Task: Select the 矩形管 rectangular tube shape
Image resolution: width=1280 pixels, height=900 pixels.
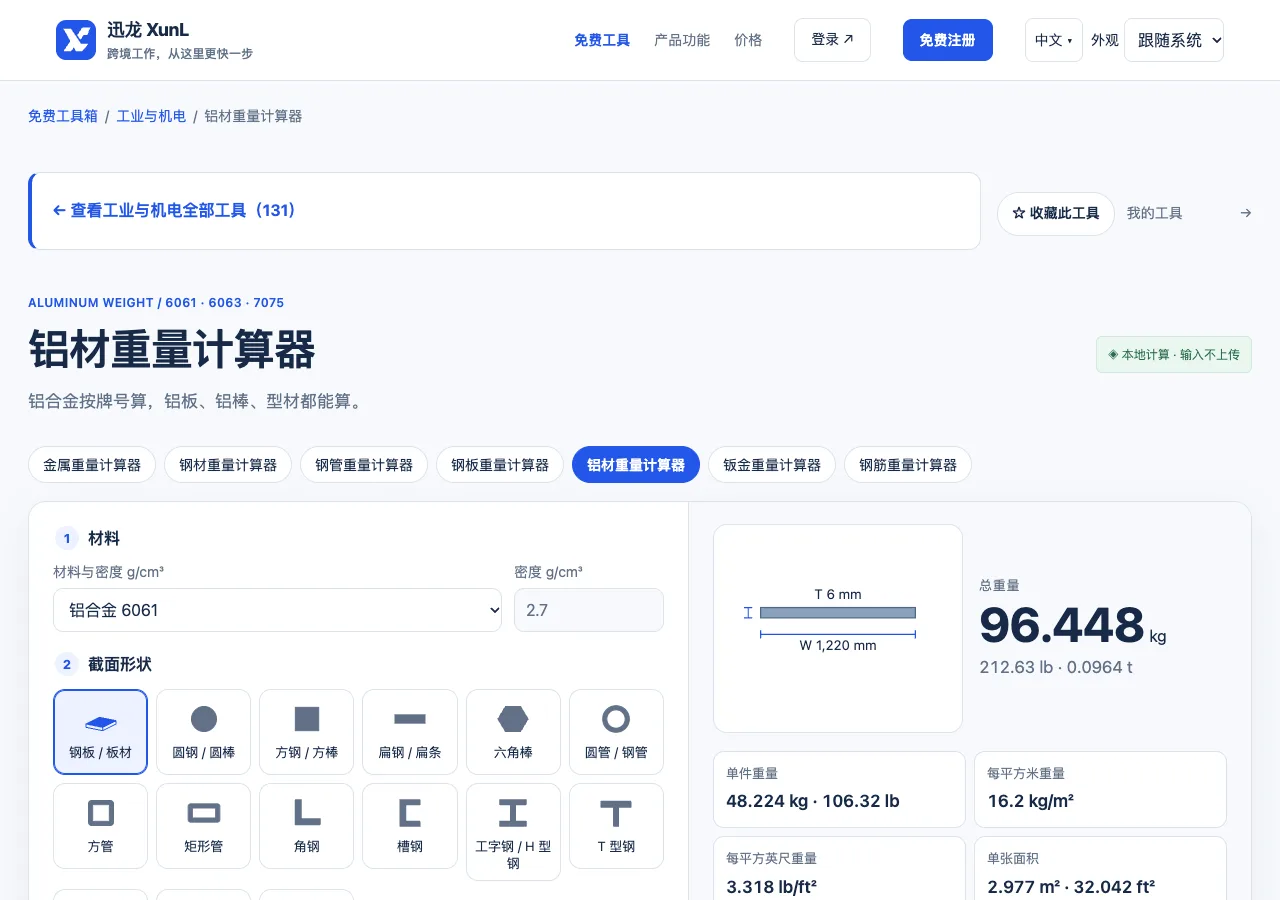Action: pyautogui.click(x=204, y=826)
